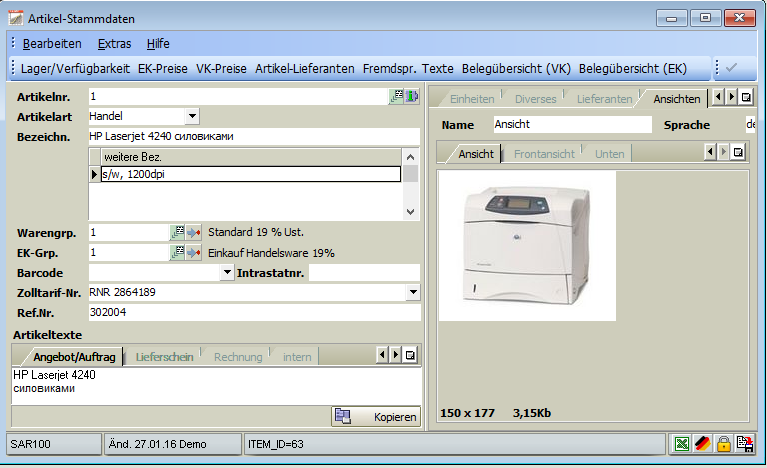Screen dimensions: 767x468
Task: Switch to the Frontansicht image tab
Action: [x=544, y=154]
